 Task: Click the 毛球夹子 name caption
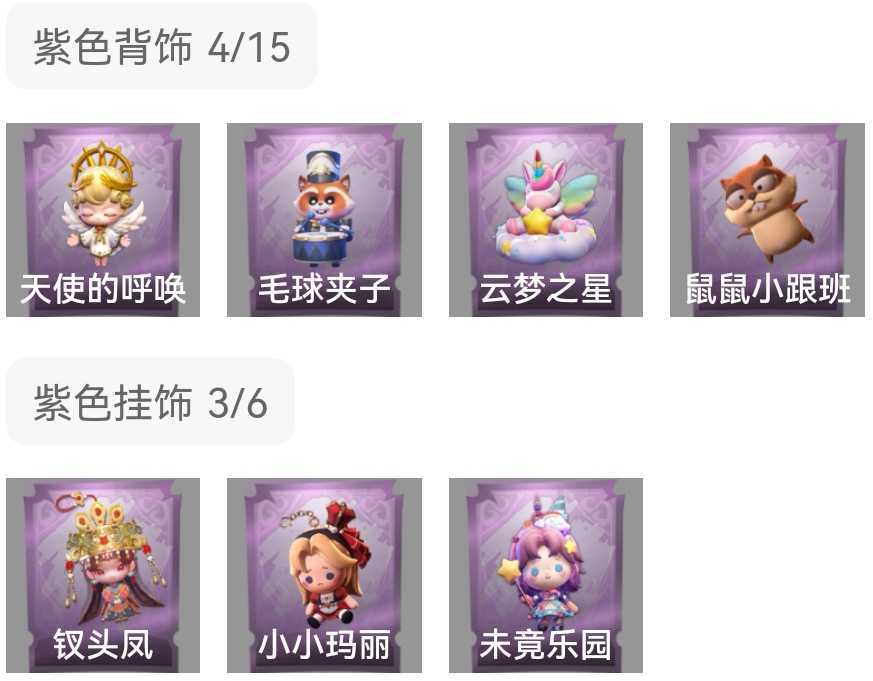(325, 288)
